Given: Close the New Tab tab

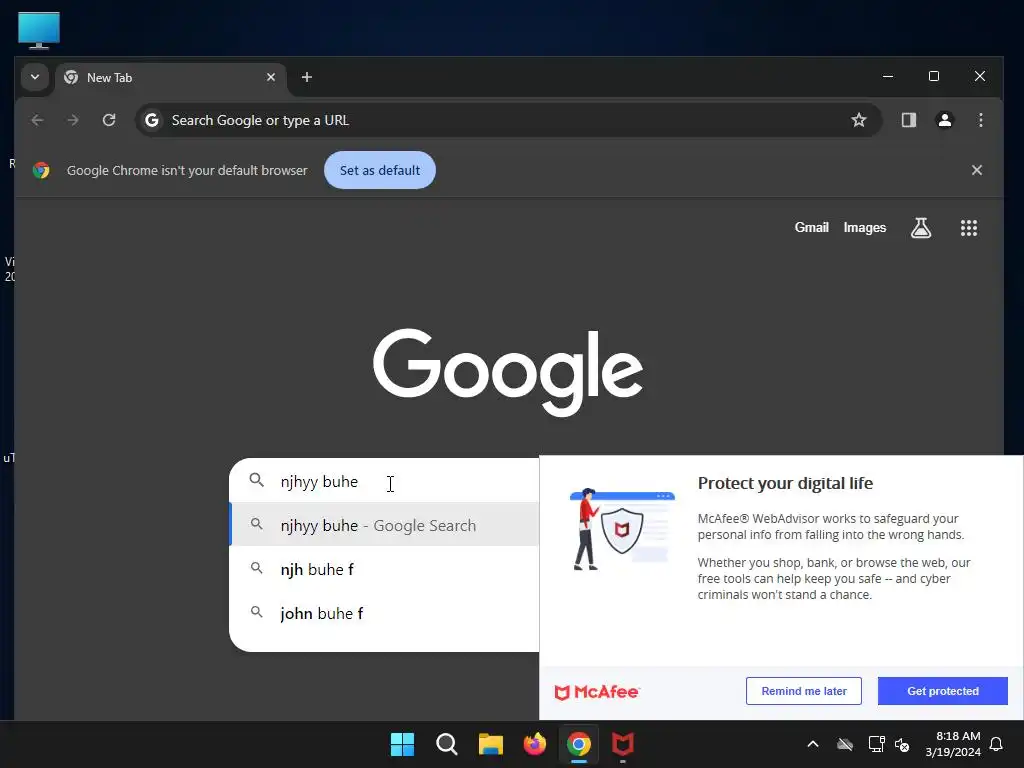Looking at the screenshot, I should (x=271, y=78).
